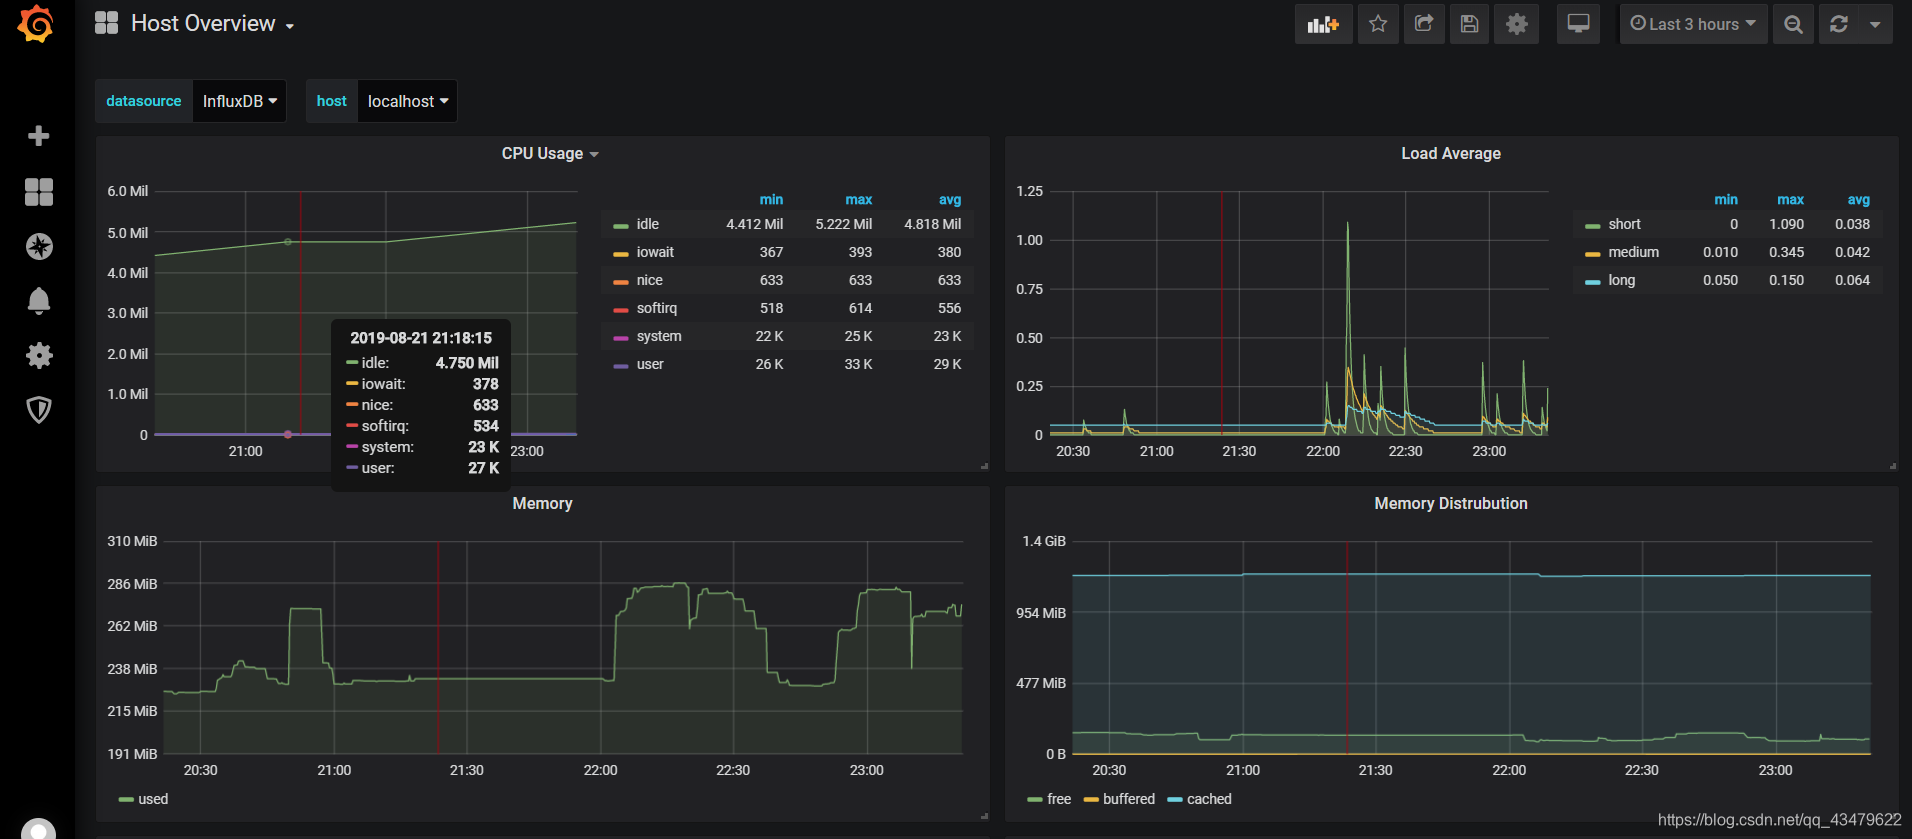
Task: Toggle the cached series label
Action: [x=1209, y=799]
